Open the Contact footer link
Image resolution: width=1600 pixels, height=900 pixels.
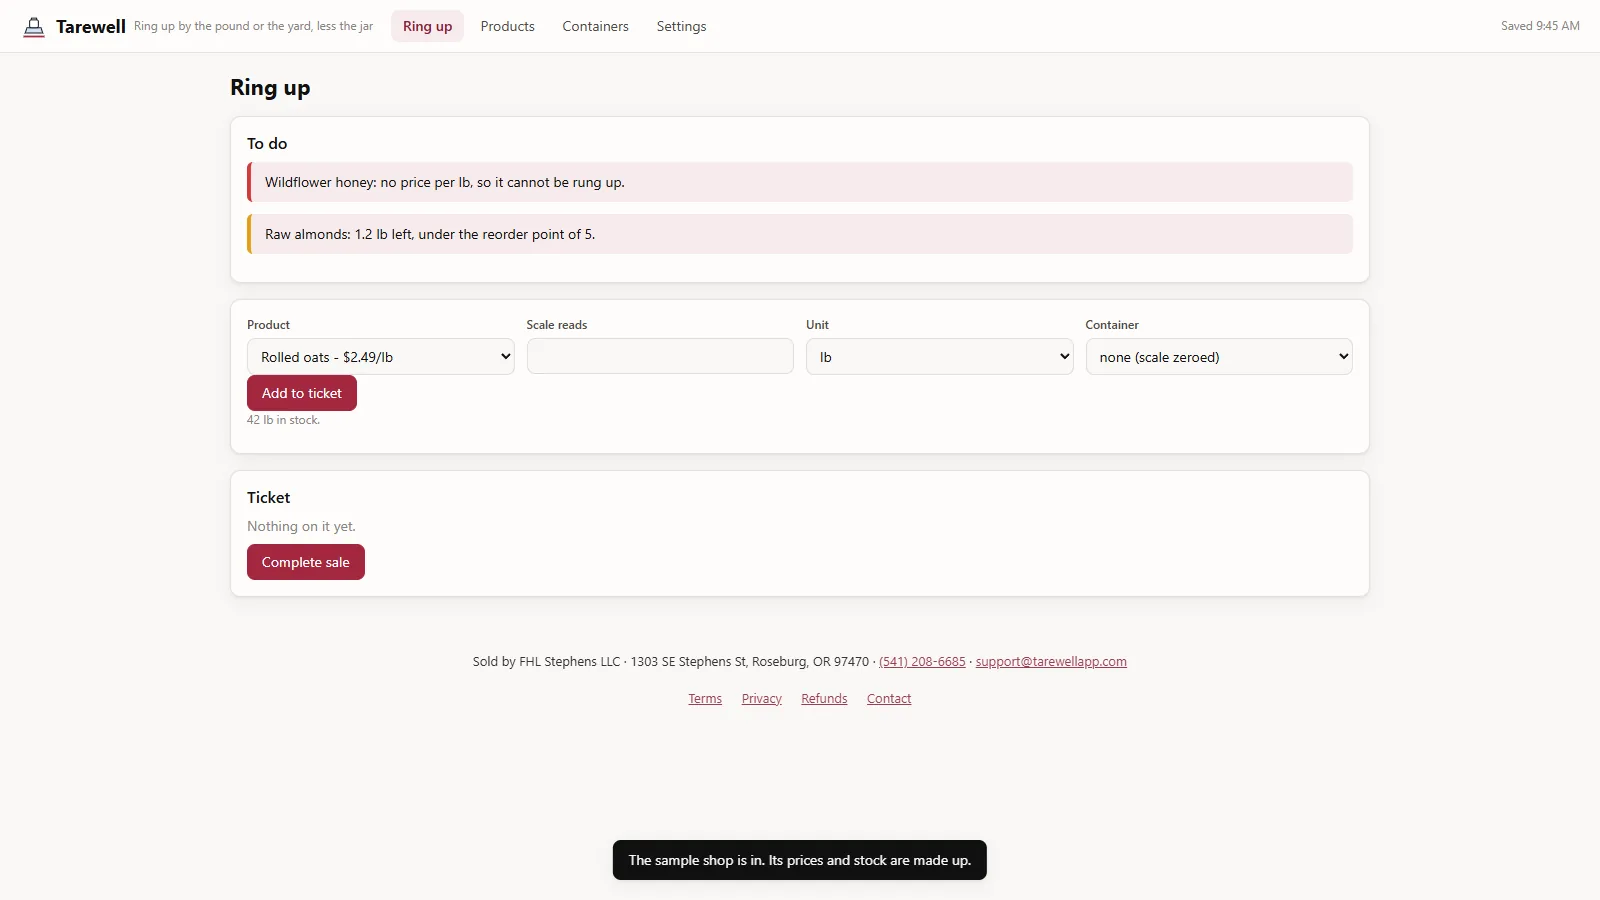[889, 699]
